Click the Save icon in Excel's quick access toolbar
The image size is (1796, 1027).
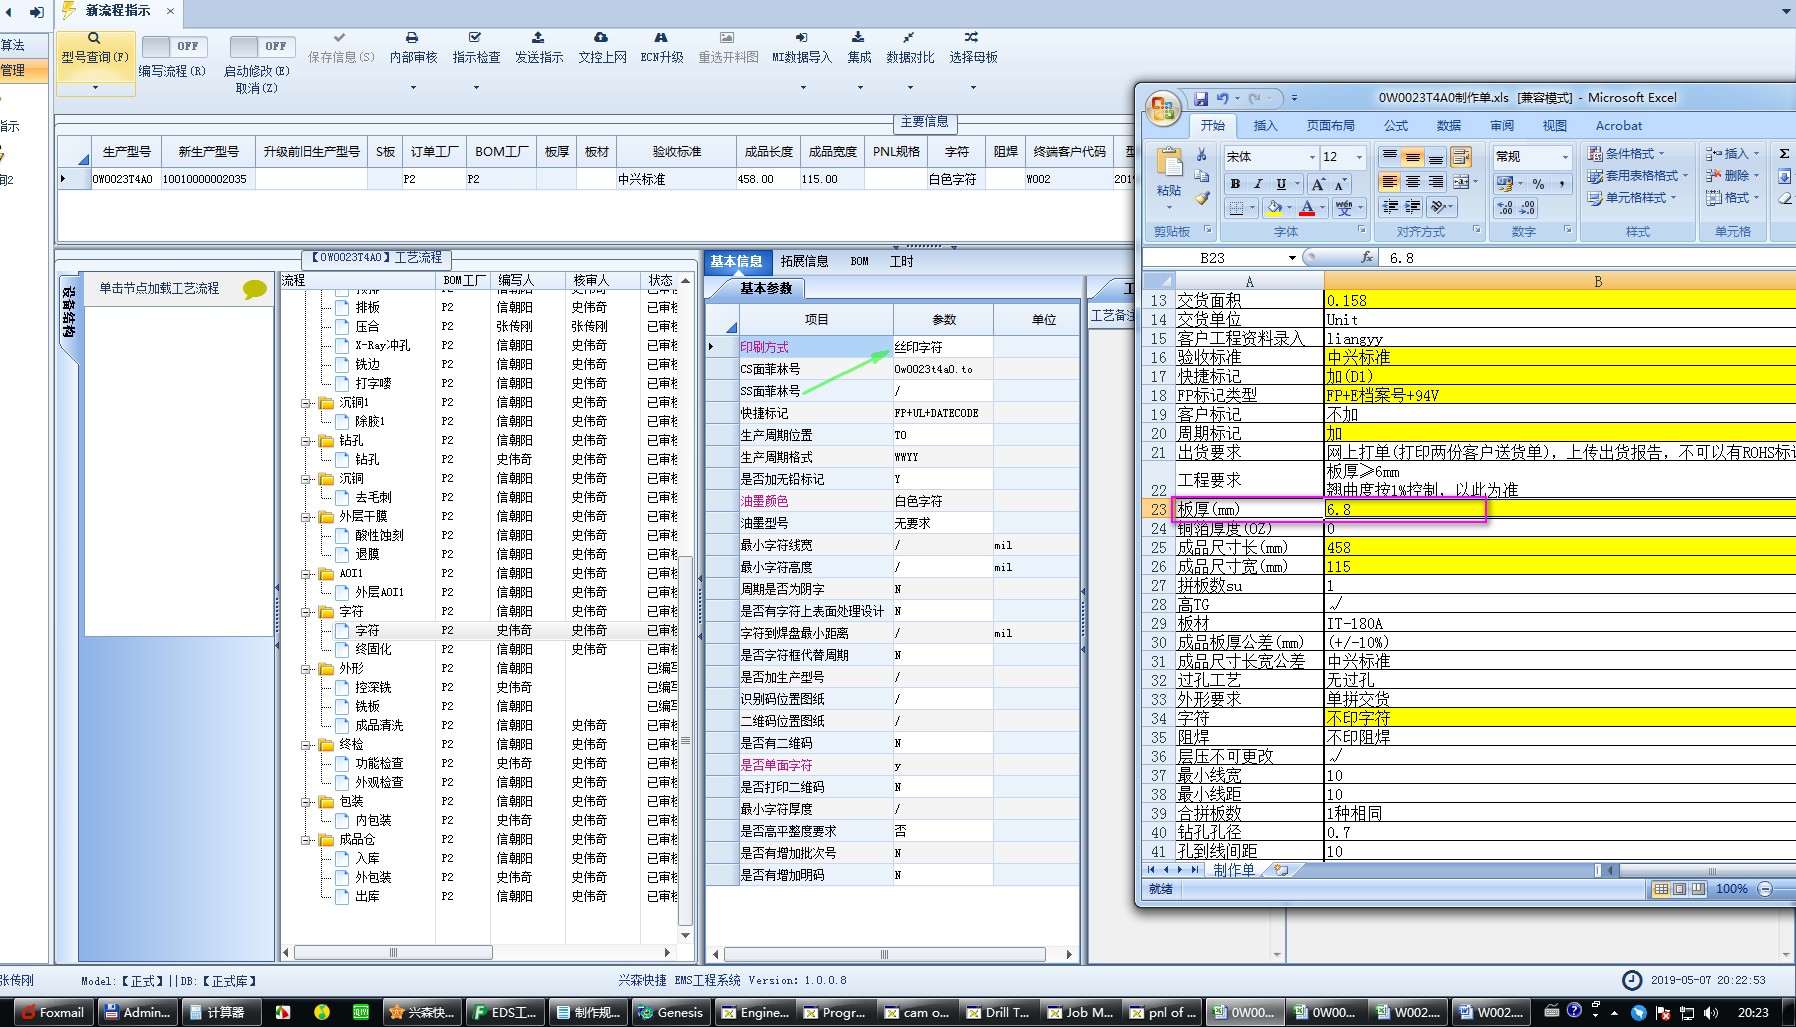click(x=1201, y=98)
